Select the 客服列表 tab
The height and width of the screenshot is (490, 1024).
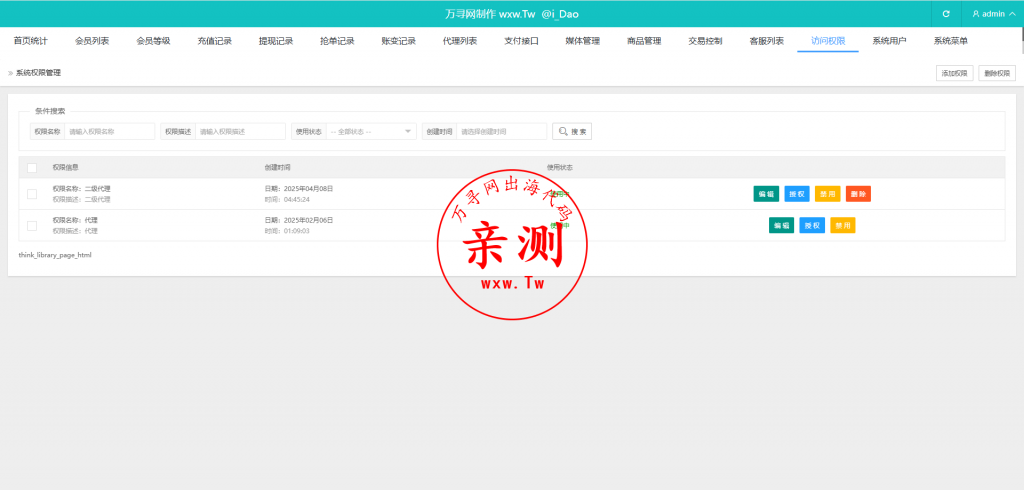click(767, 41)
